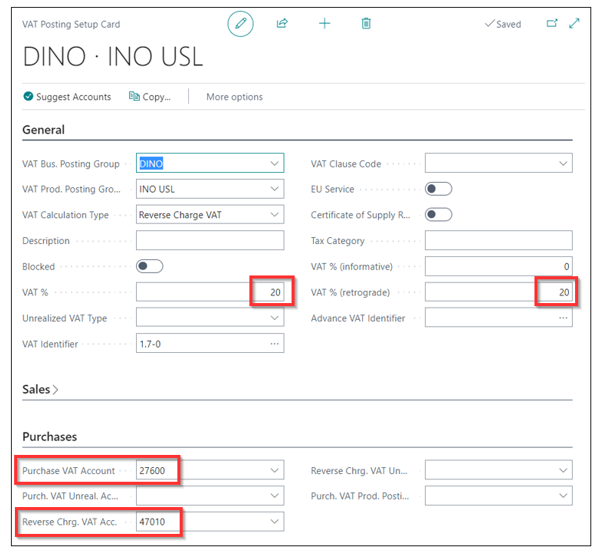Toggle the Blocked switch
Viewport: 597px width, 554px height.
coord(150,266)
